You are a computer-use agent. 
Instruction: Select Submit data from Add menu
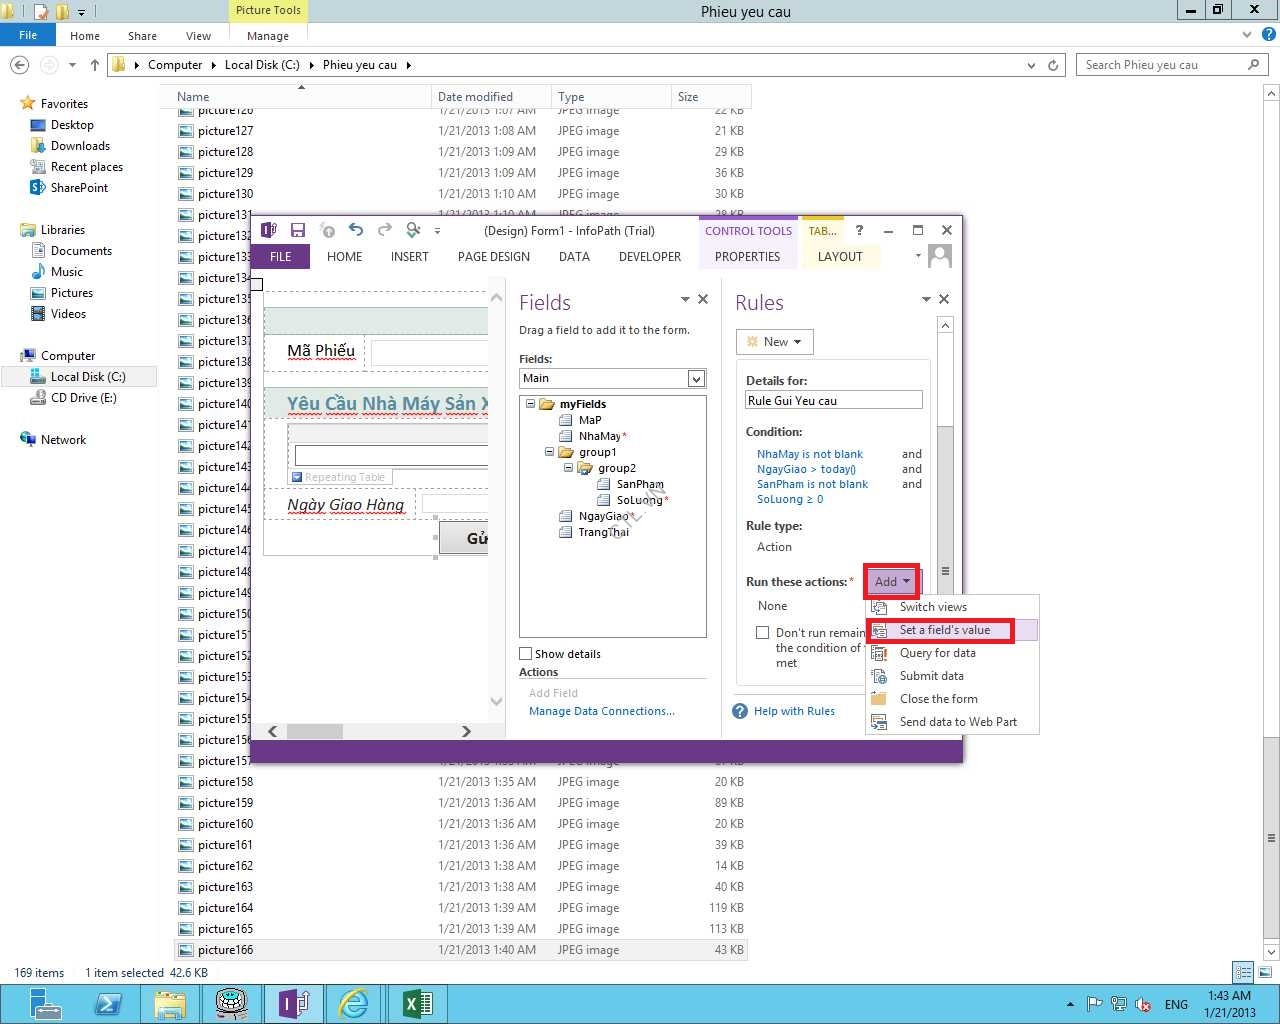click(931, 676)
